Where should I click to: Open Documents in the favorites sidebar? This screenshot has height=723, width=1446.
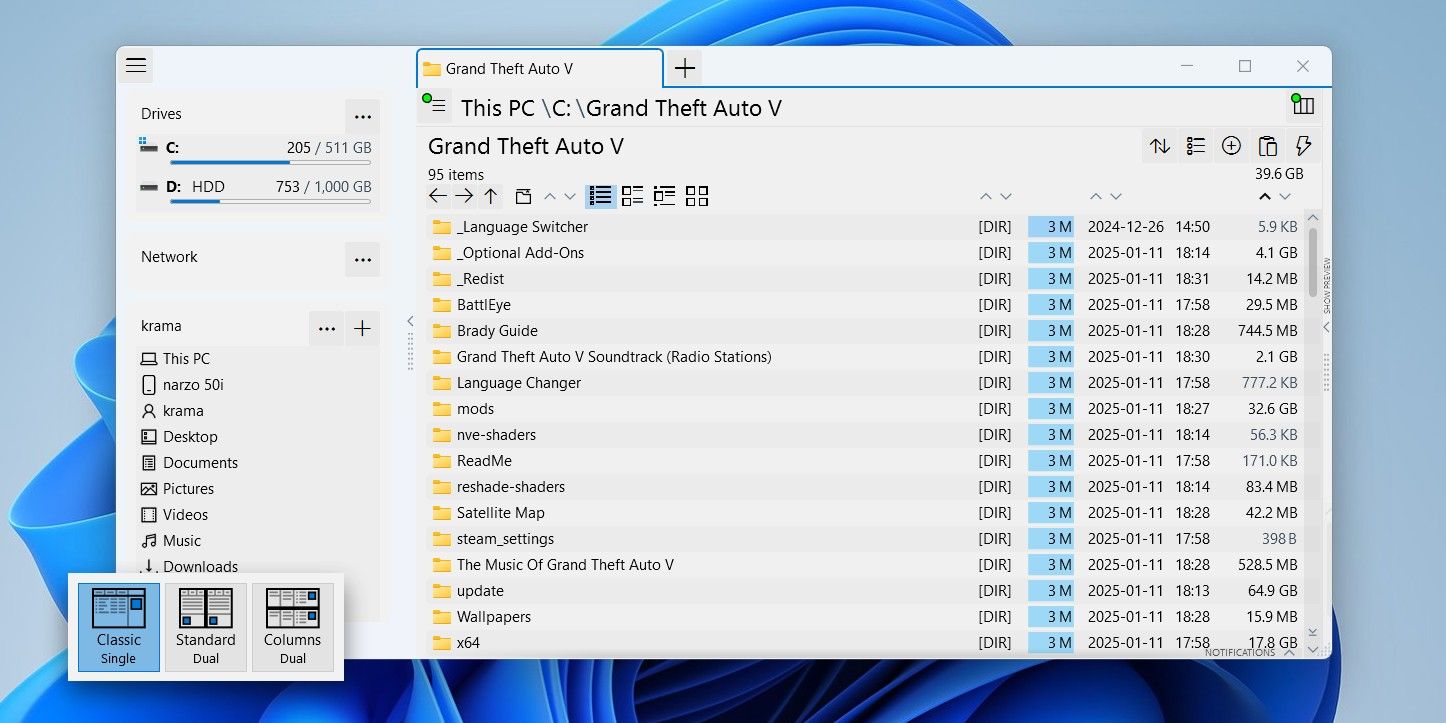[x=200, y=463]
